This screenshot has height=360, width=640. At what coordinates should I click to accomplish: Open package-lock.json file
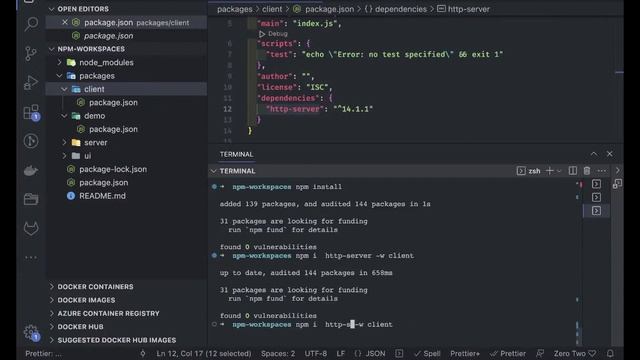[113, 169]
